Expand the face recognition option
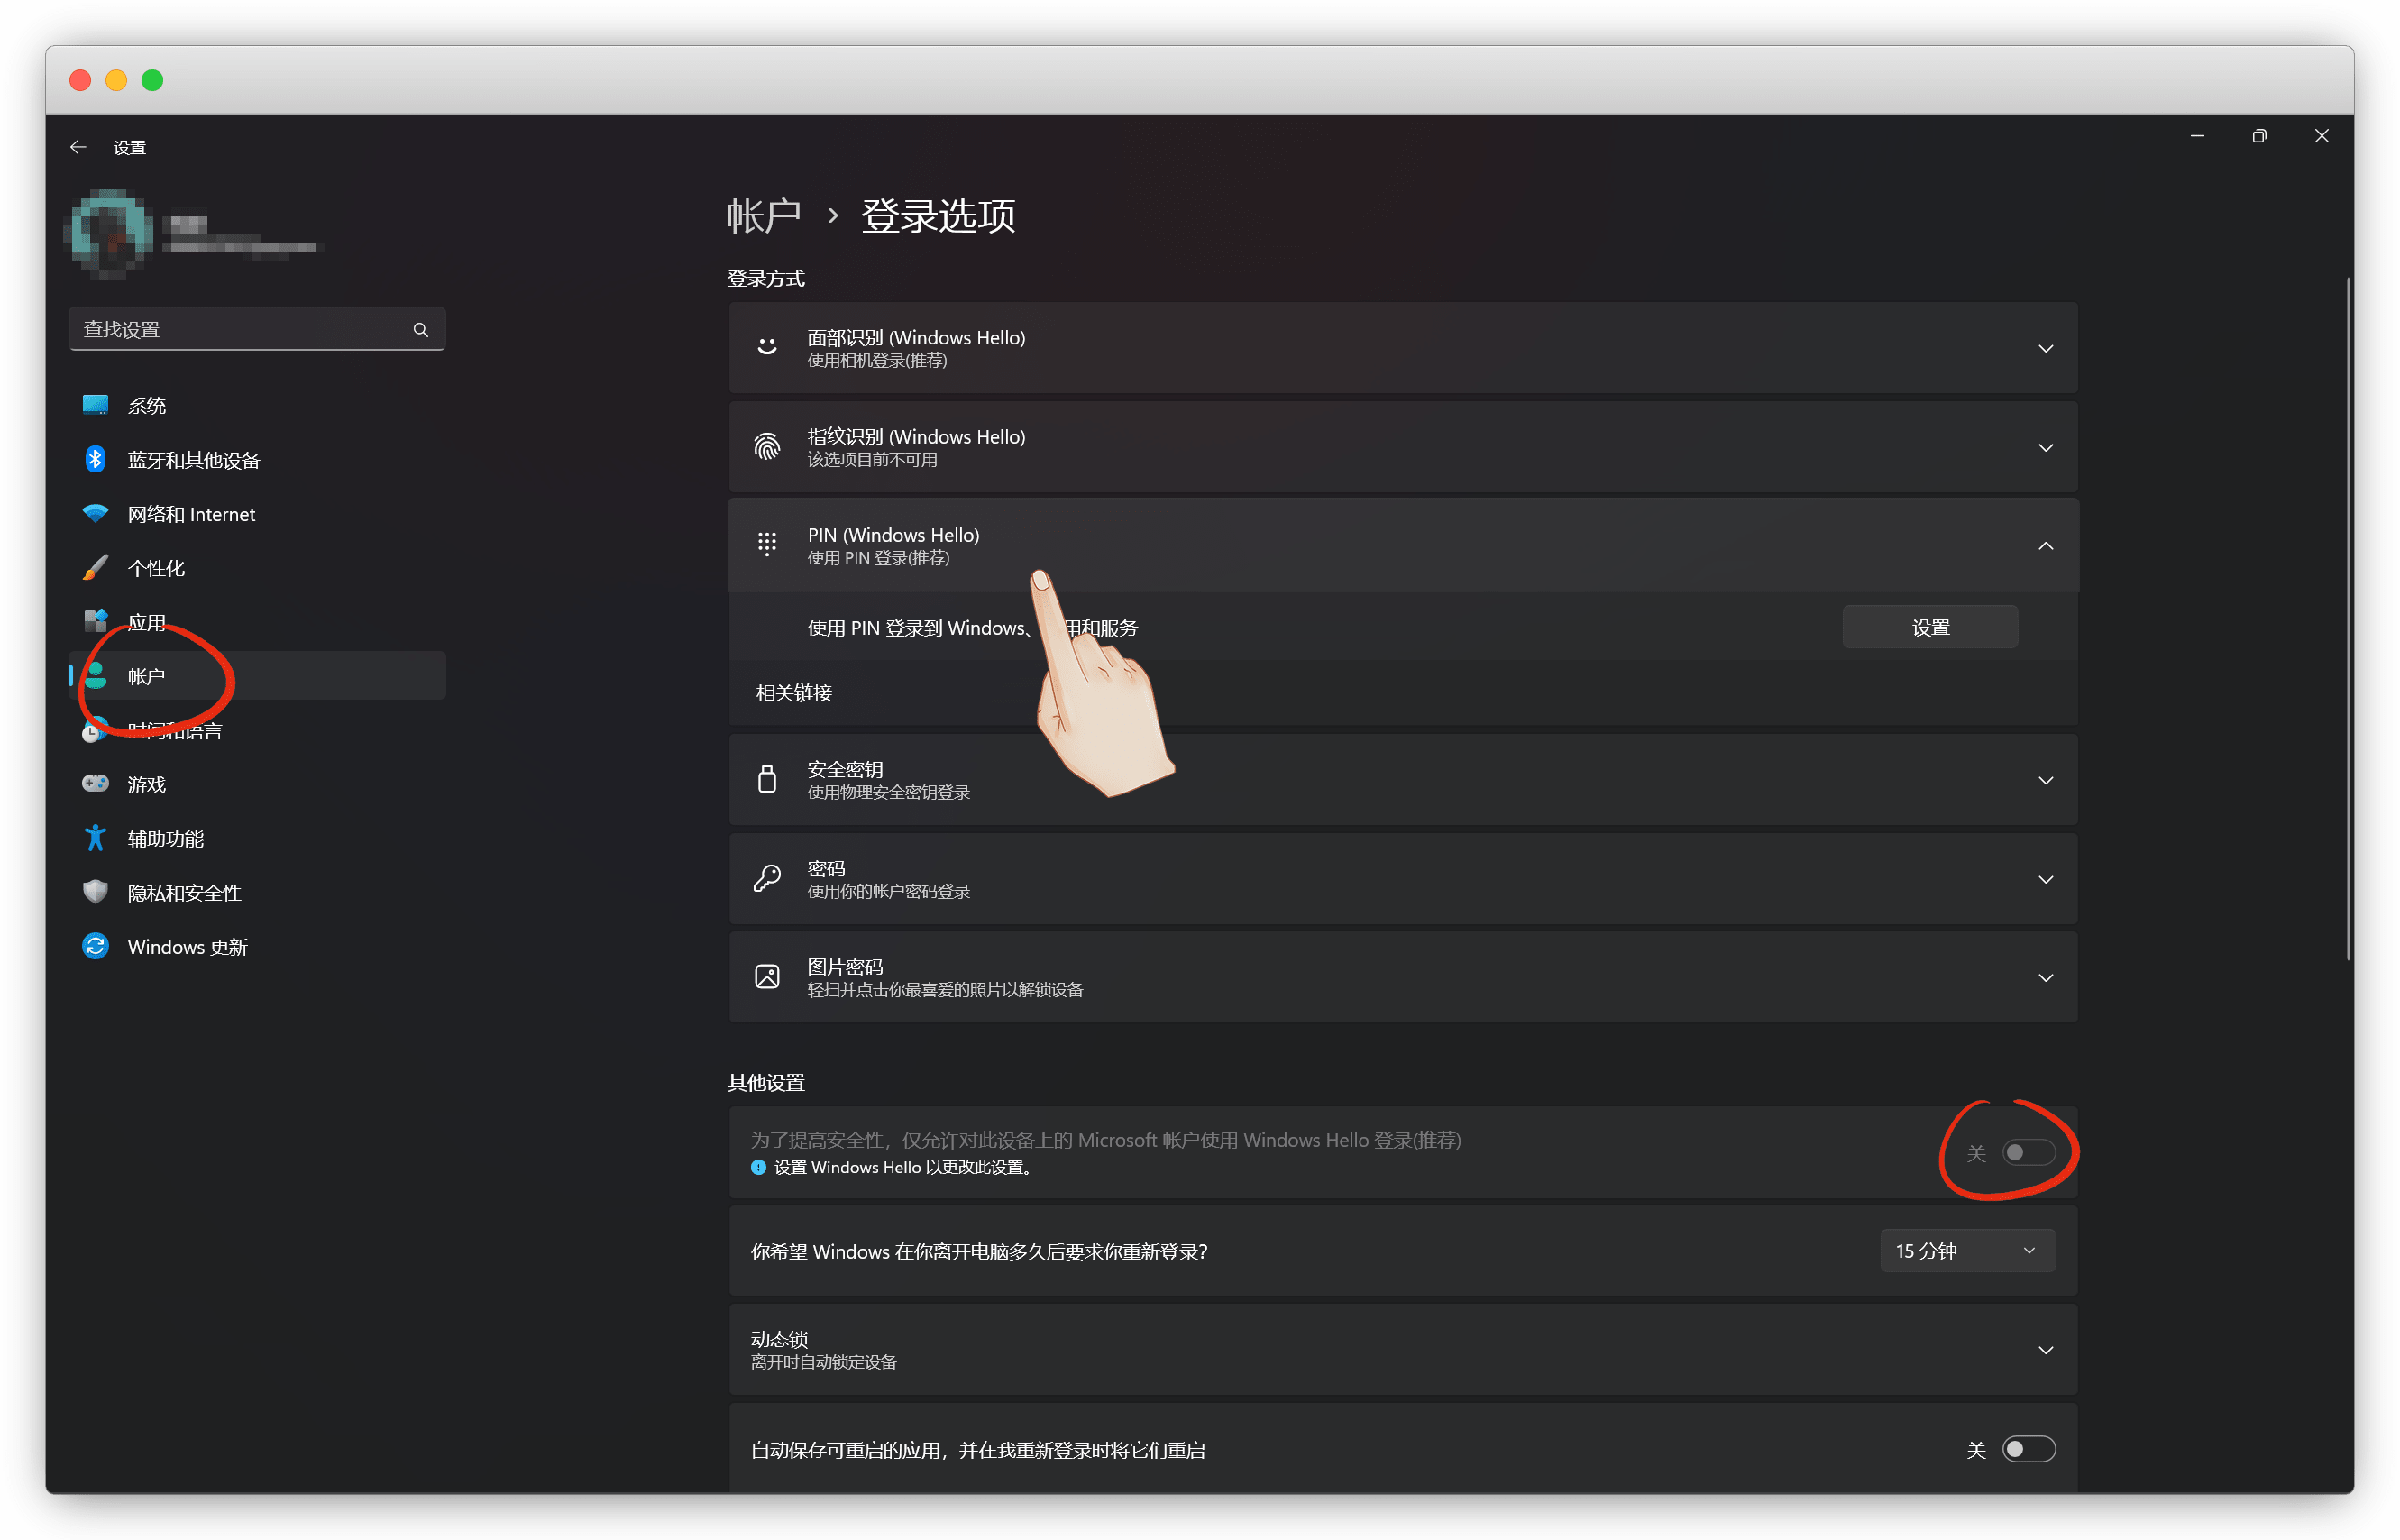 pos(2045,349)
